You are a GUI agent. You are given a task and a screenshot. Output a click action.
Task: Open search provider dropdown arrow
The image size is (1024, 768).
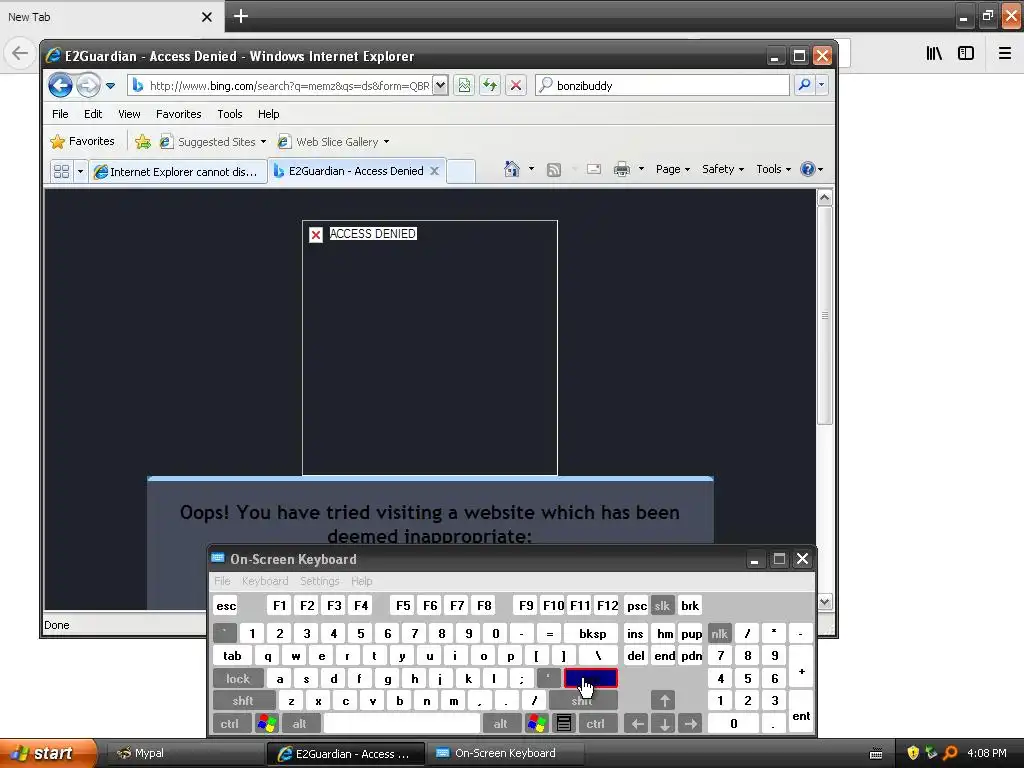(822, 85)
